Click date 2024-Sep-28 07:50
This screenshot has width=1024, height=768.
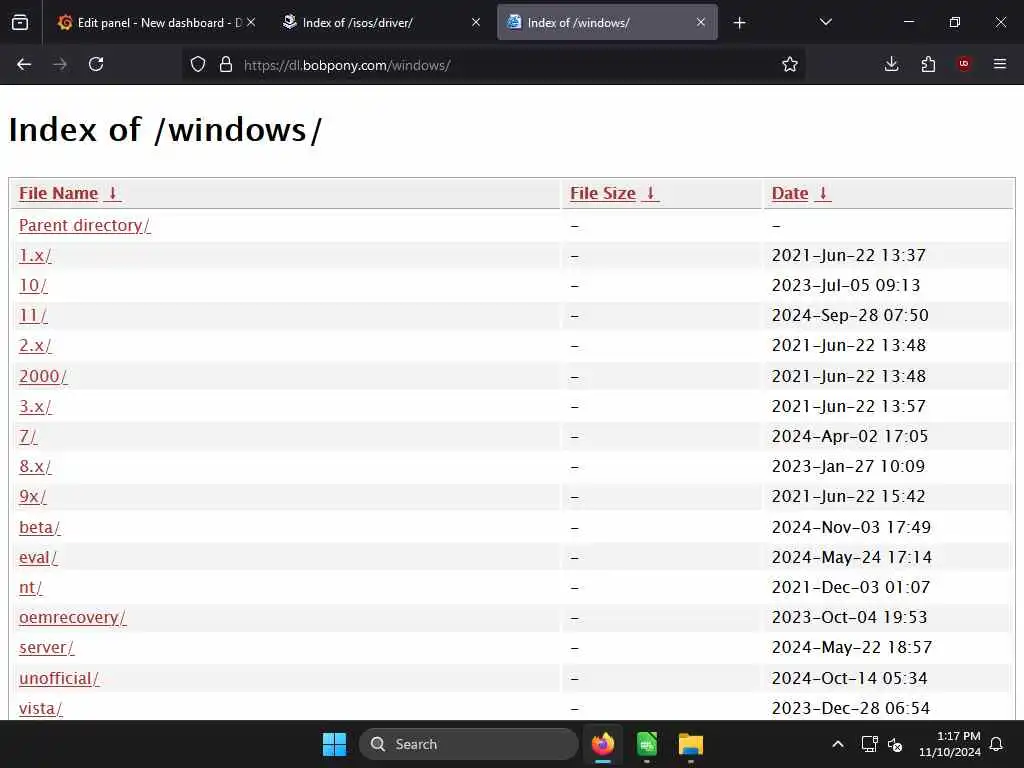850,315
